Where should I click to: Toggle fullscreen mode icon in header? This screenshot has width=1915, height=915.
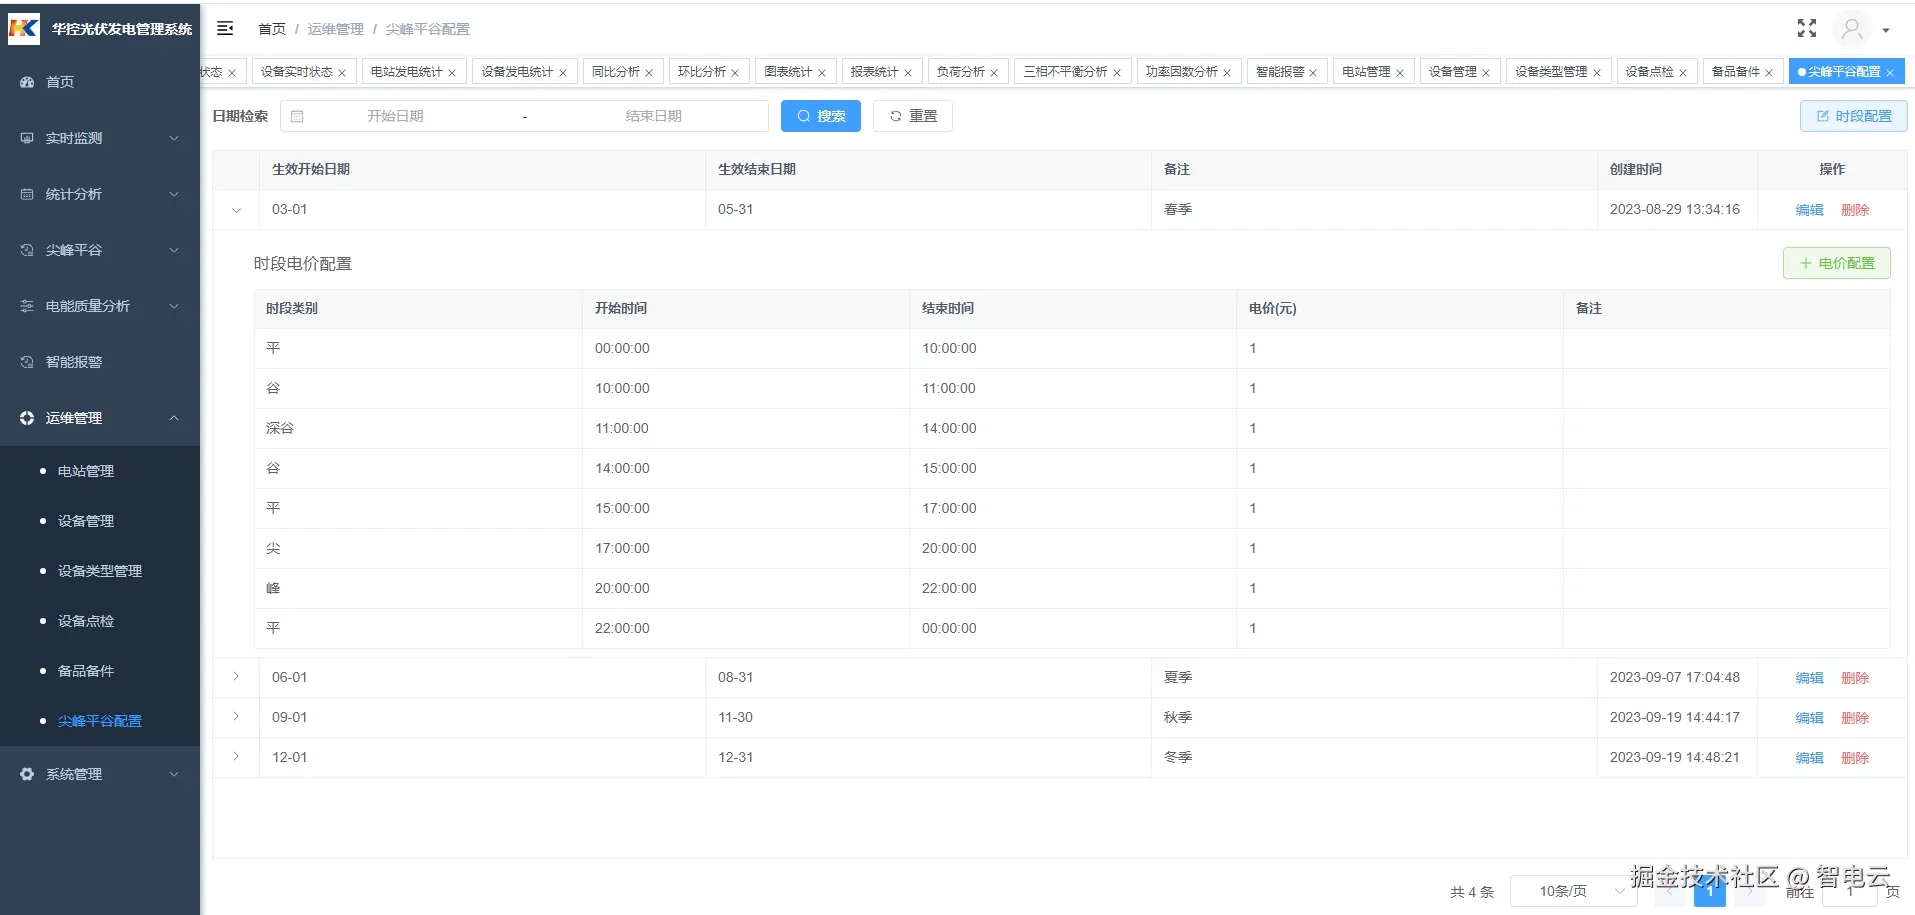pyautogui.click(x=1806, y=28)
